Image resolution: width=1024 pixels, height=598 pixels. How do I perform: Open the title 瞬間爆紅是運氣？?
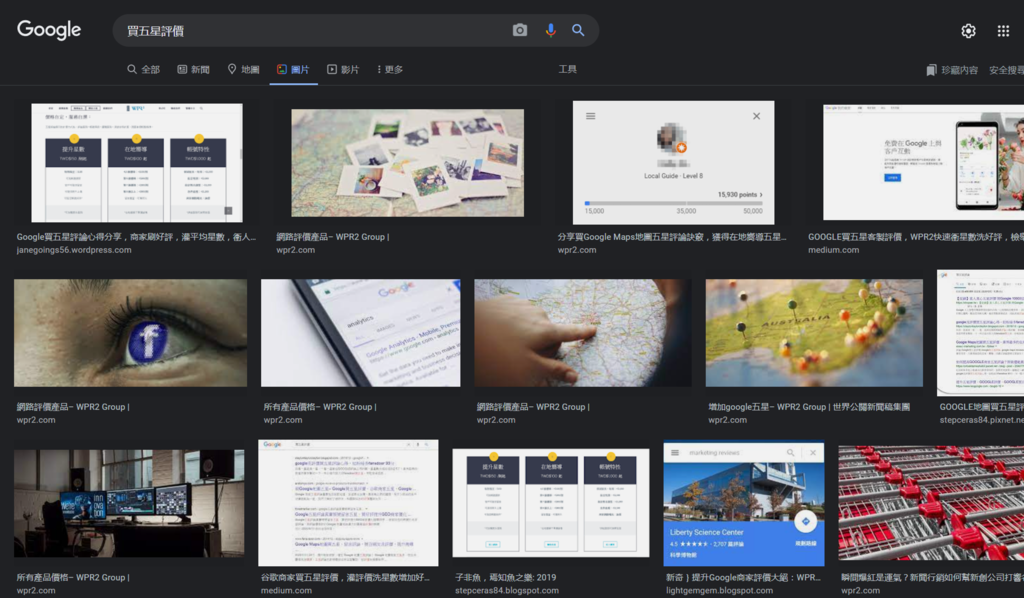point(933,577)
